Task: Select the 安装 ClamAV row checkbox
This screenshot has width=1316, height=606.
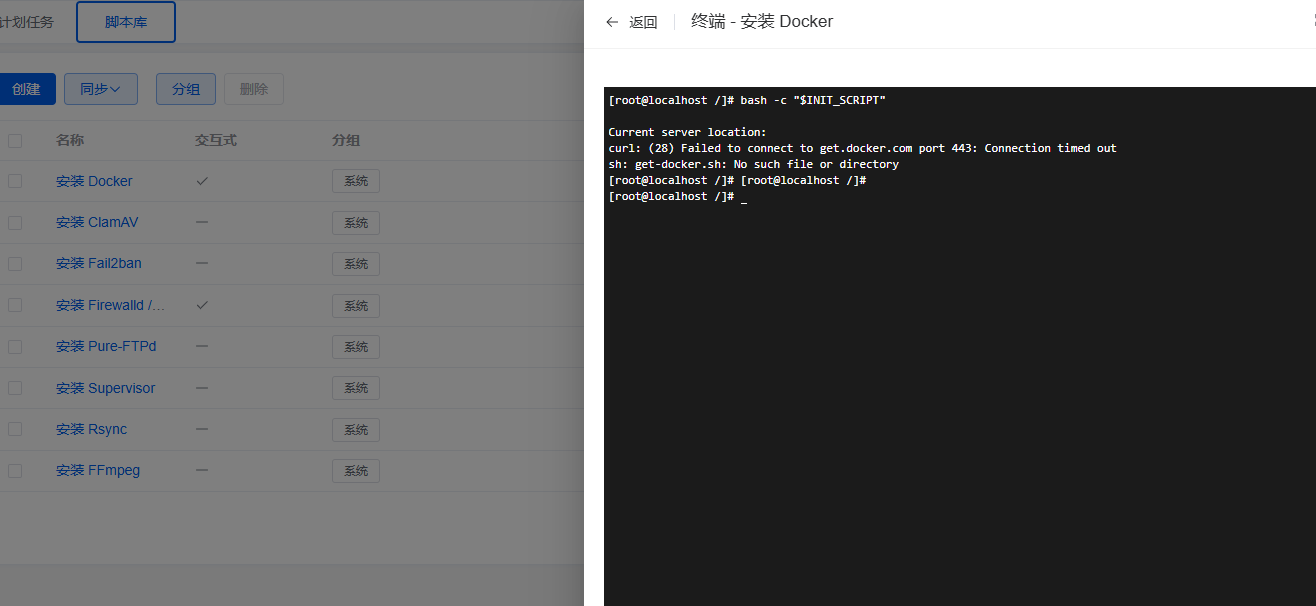Action: [x=15, y=222]
